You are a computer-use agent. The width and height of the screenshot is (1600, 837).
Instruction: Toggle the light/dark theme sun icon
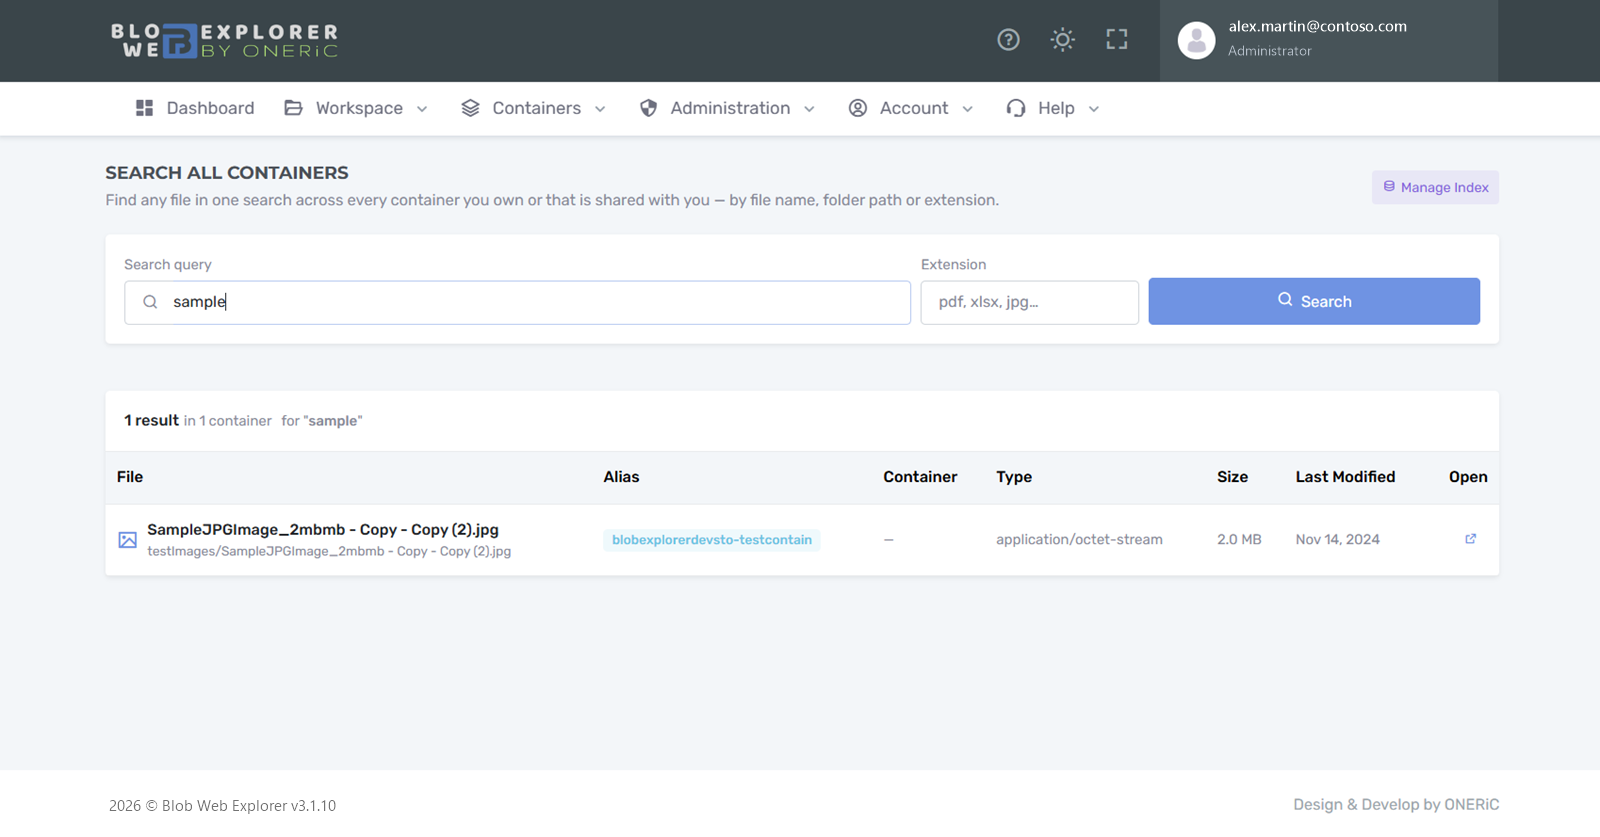tap(1062, 40)
